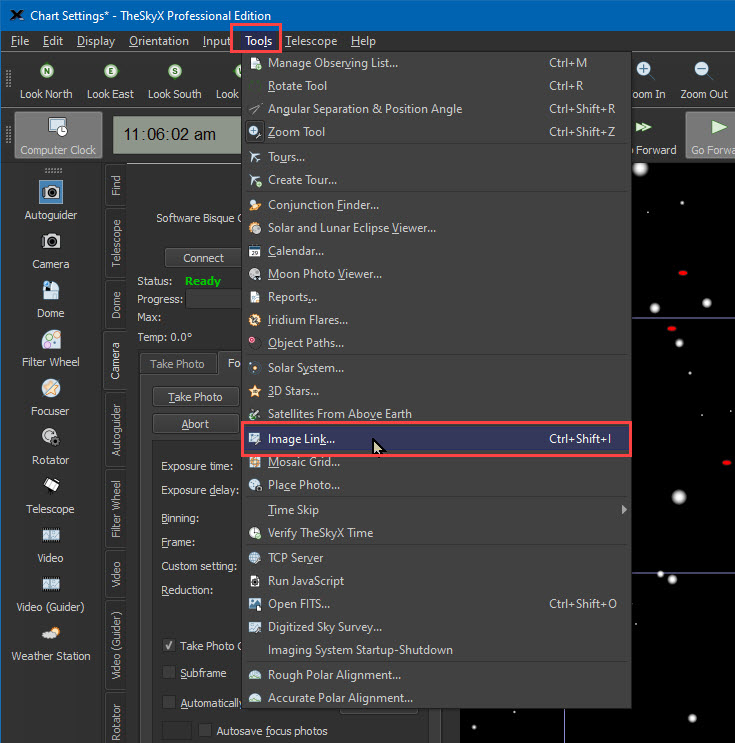
Task: Open Moon Photo Viewer...
Action: [x=436, y=274]
